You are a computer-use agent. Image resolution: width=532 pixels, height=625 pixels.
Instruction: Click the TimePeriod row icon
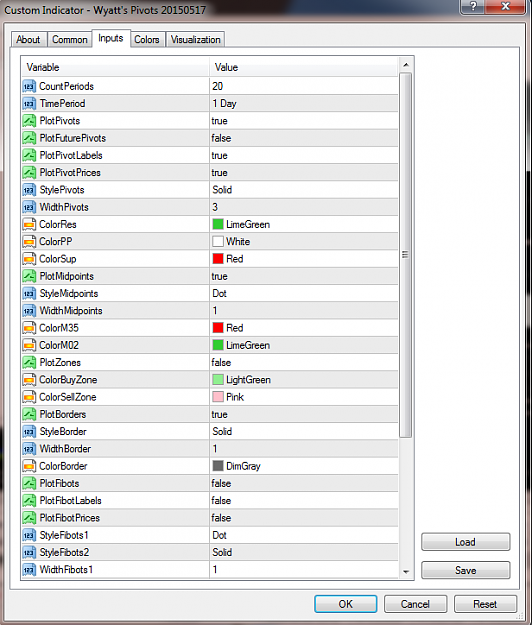pyautogui.click(x=29, y=104)
